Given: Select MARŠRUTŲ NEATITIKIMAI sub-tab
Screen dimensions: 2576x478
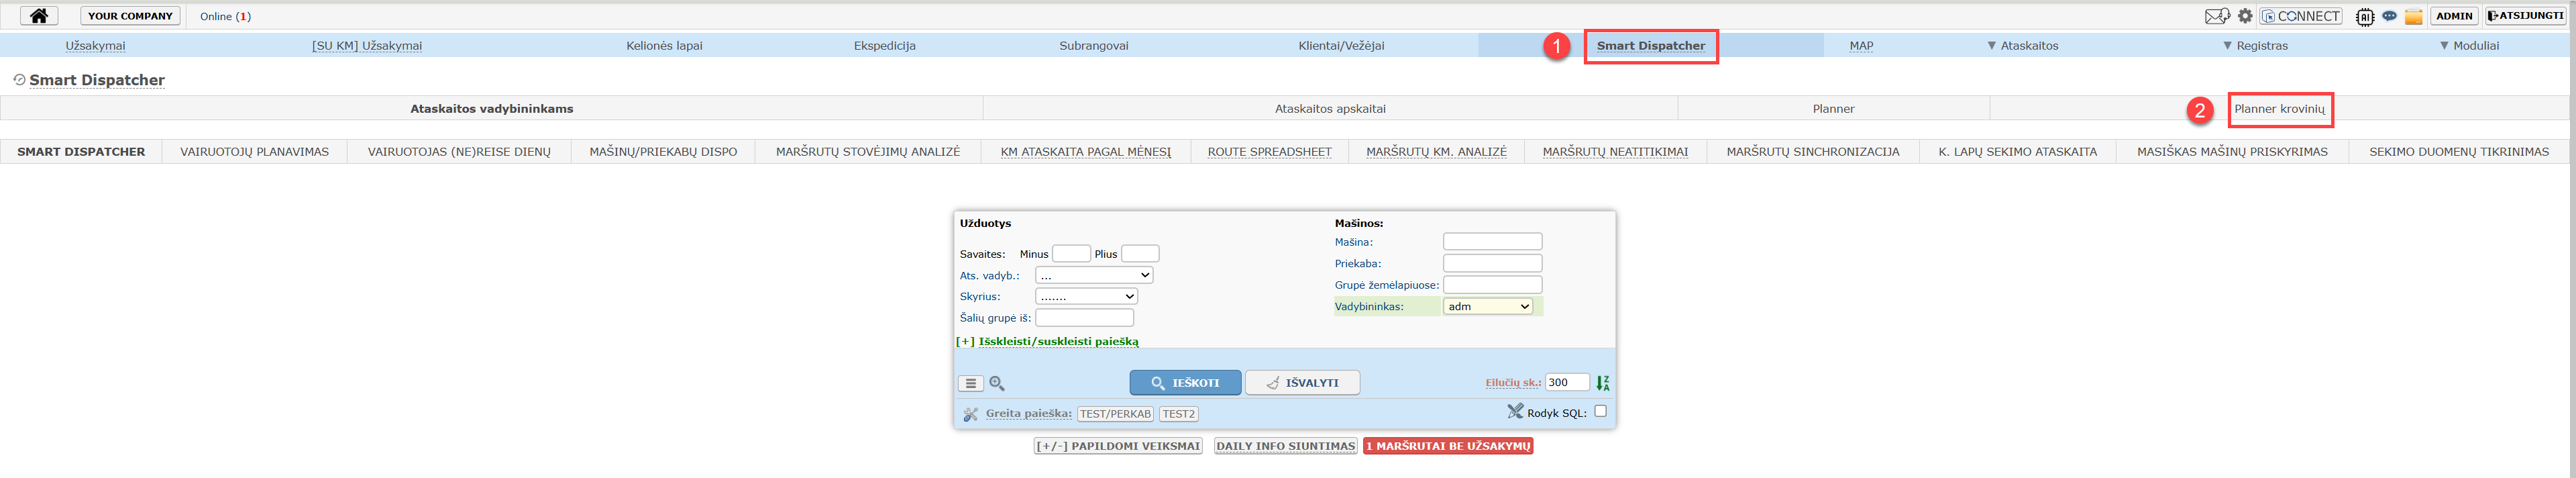Looking at the screenshot, I should pos(1615,152).
